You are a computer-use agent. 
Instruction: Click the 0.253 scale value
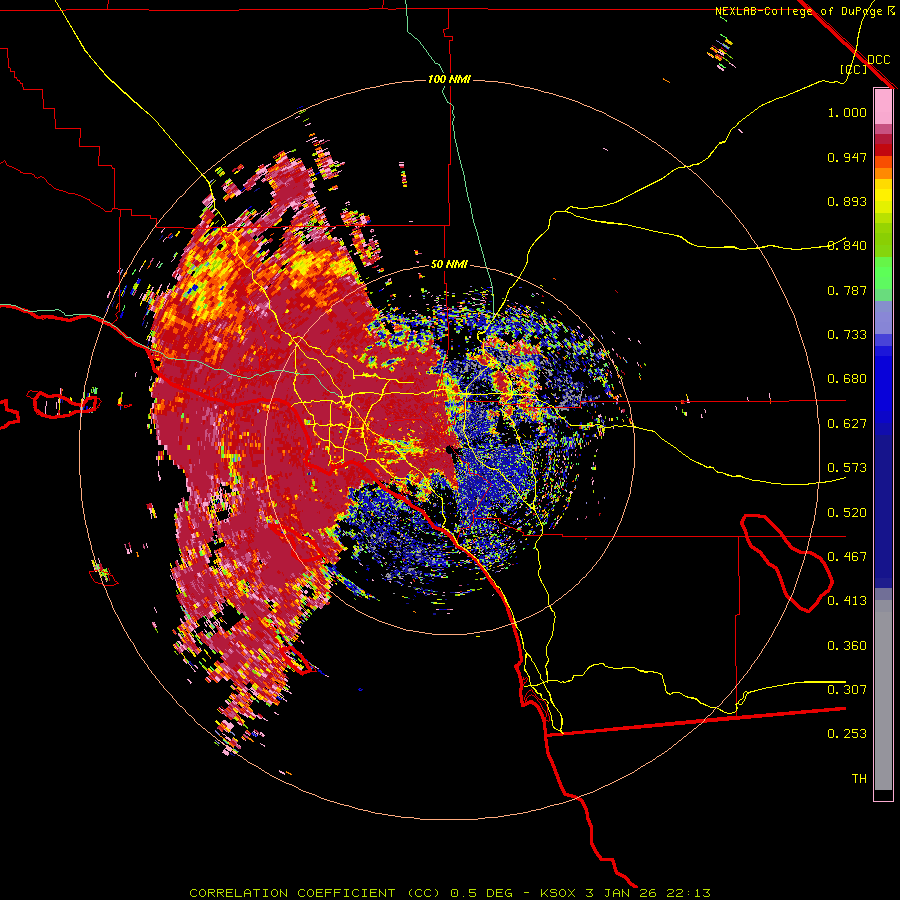pyautogui.click(x=847, y=734)
